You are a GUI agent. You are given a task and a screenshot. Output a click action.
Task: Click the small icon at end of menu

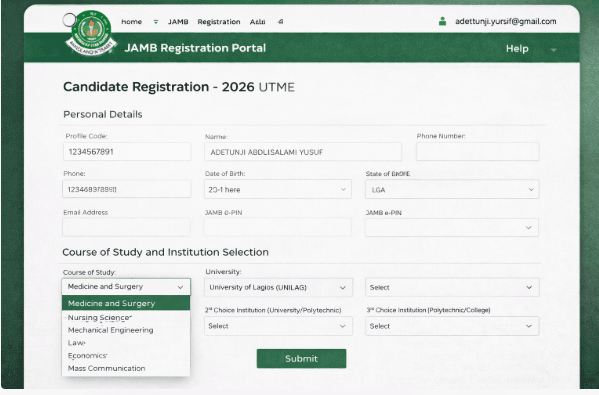pos(280,22)
